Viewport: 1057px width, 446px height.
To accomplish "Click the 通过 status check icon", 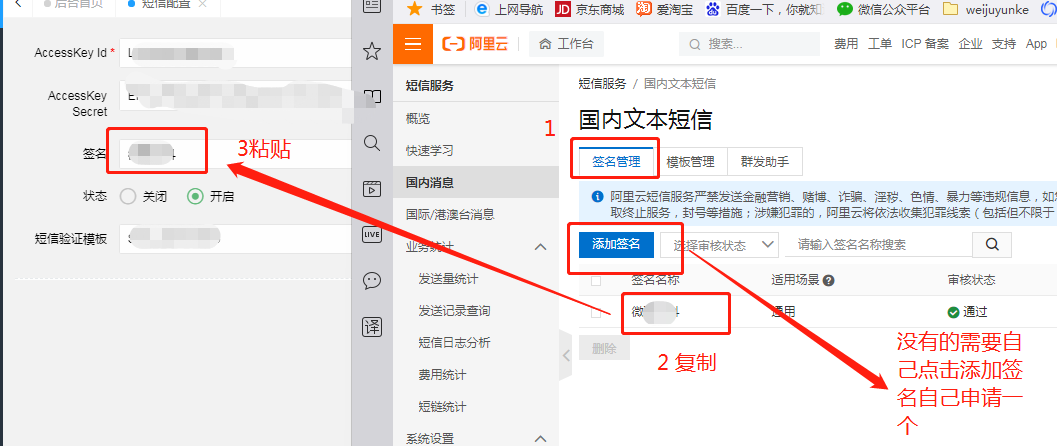I will (x=953, y=313).
